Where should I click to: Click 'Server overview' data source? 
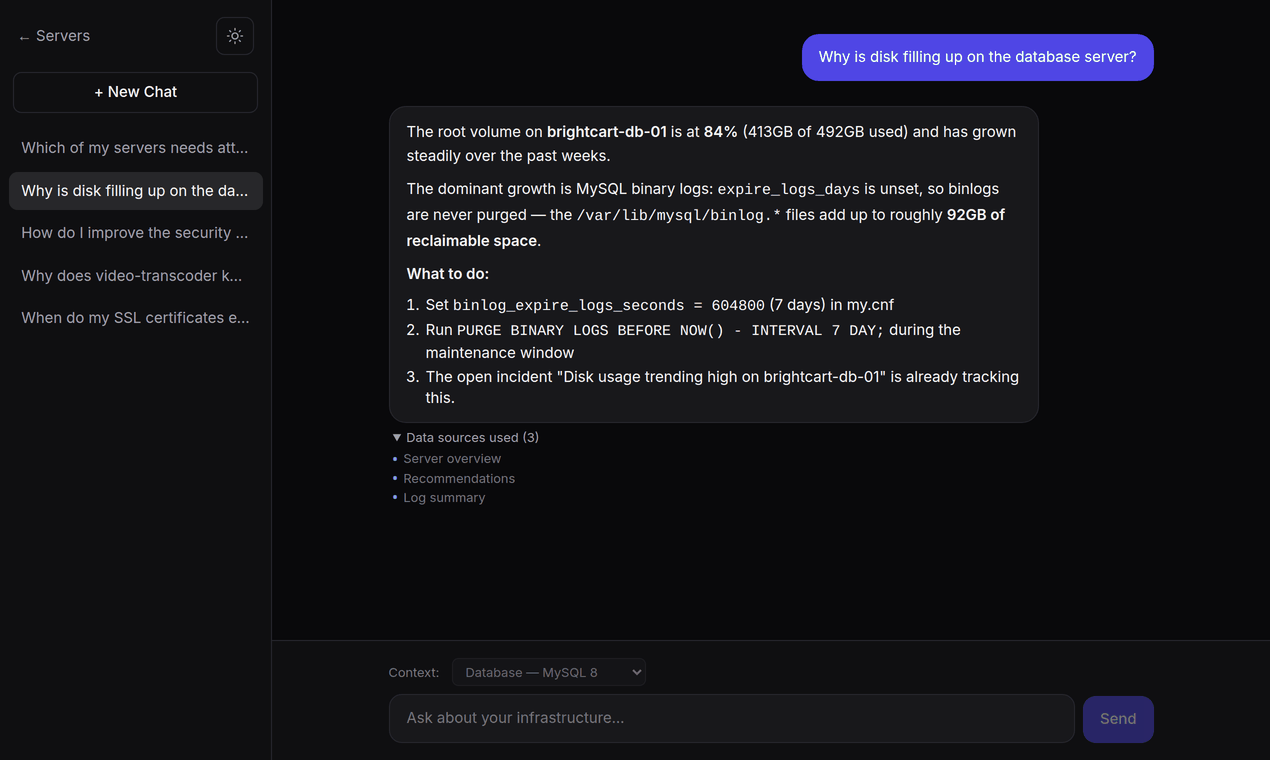click(x=452, y=459)
